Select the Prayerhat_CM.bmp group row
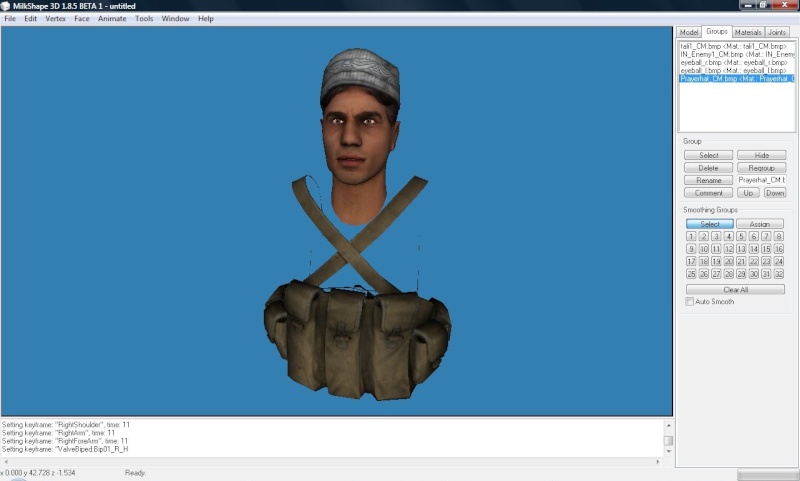This screenshot has height=481, width=800. 737,79
